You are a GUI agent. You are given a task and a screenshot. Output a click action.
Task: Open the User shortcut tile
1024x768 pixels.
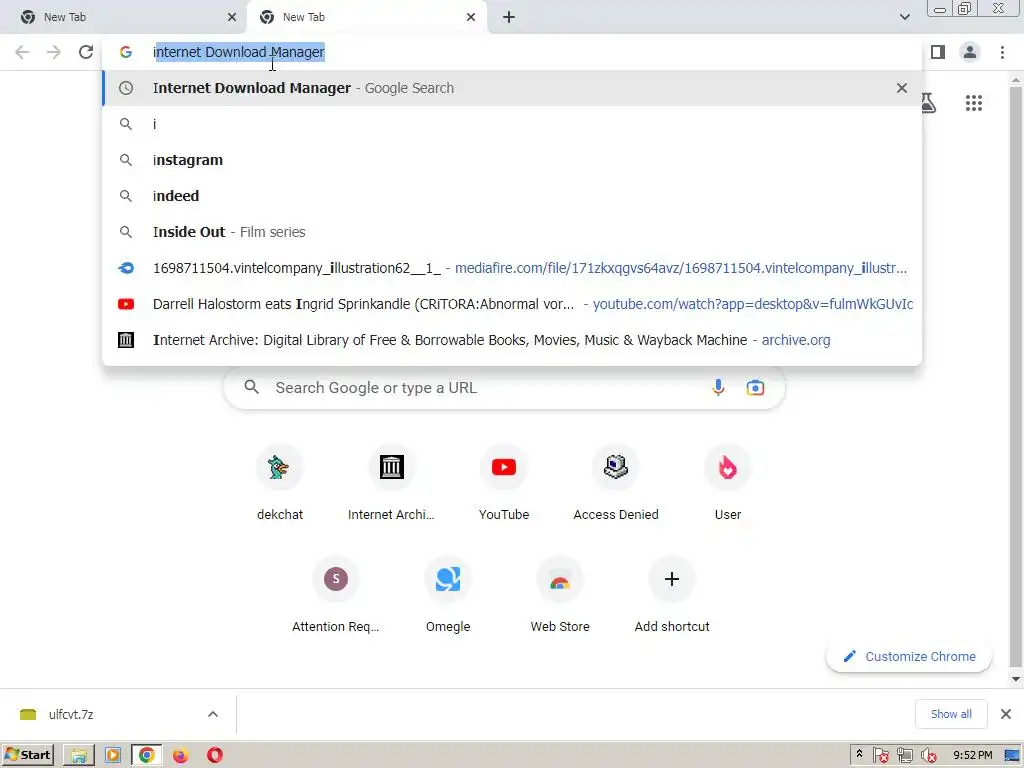(728, 484)
